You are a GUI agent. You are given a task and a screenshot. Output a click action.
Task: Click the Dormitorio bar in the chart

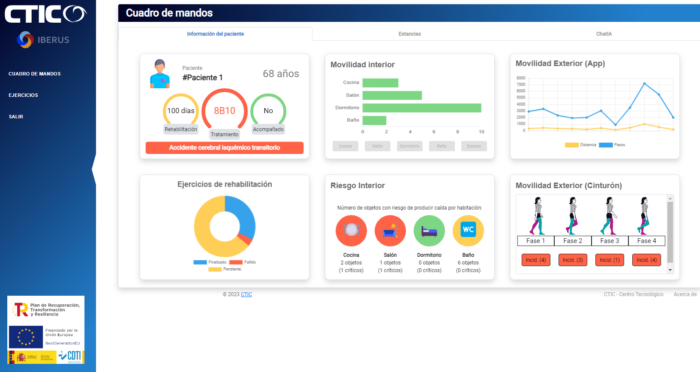pos(422,108)
